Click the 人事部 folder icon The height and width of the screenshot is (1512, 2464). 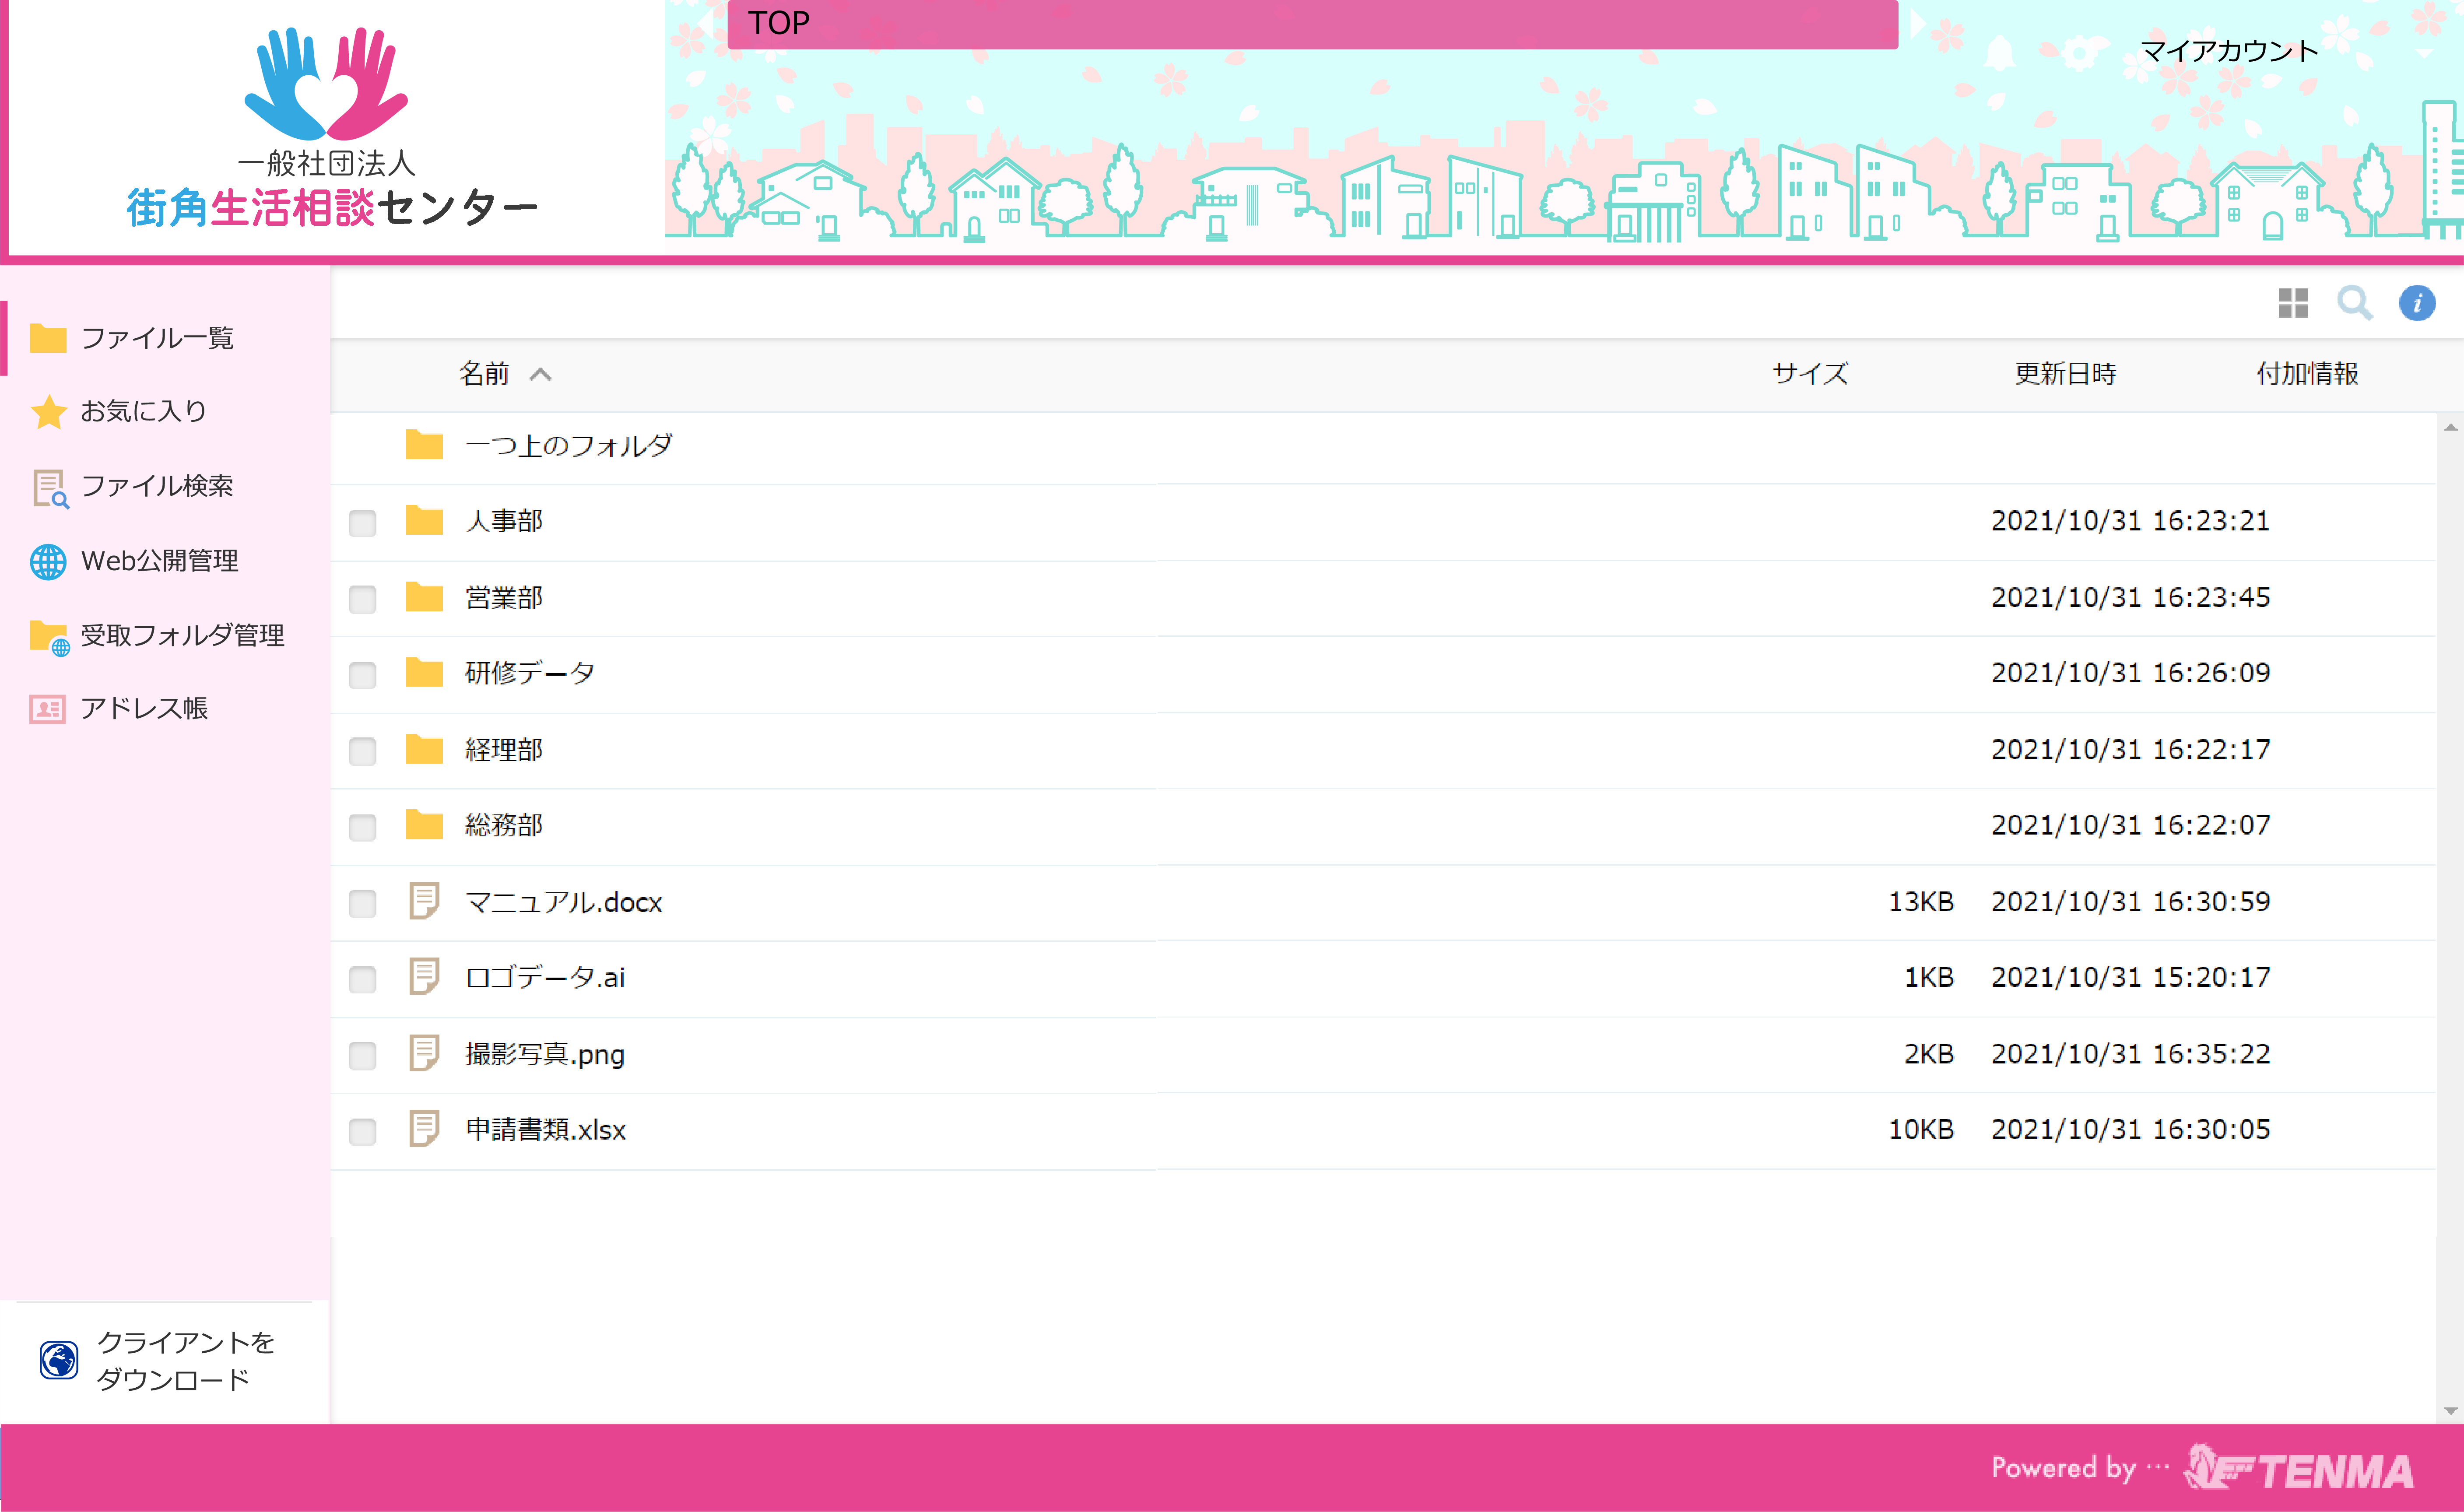(x=424, y=520)
